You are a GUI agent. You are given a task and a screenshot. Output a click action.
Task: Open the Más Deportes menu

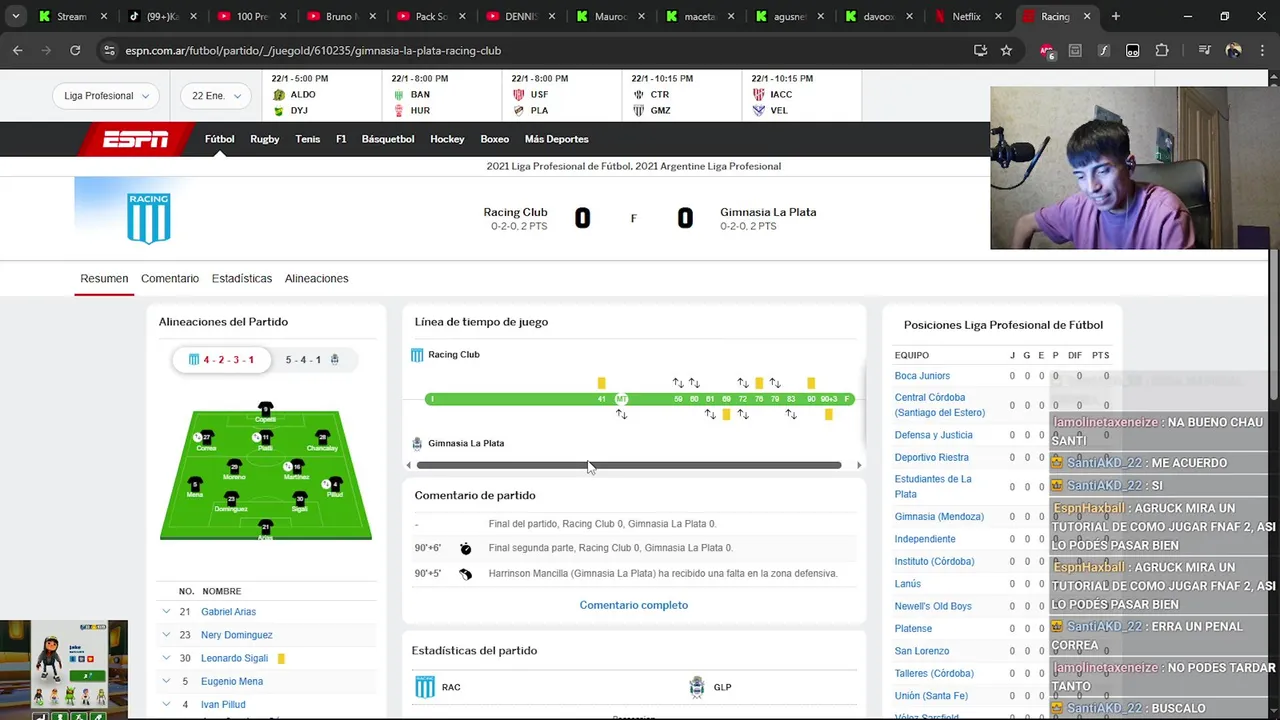(x=556, y=139)
